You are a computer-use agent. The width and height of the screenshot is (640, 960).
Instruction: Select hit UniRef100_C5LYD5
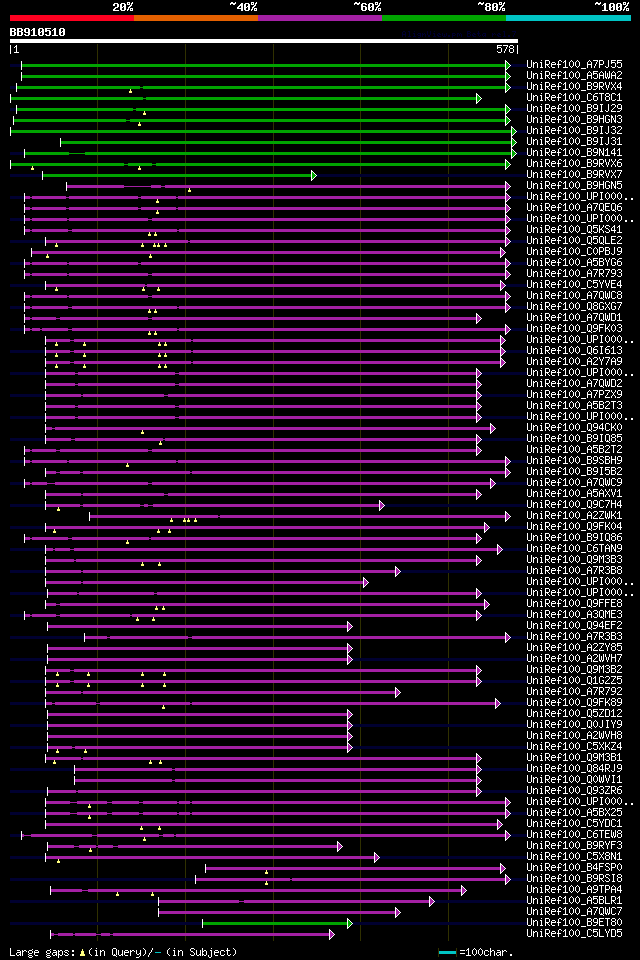pos(574,935)
